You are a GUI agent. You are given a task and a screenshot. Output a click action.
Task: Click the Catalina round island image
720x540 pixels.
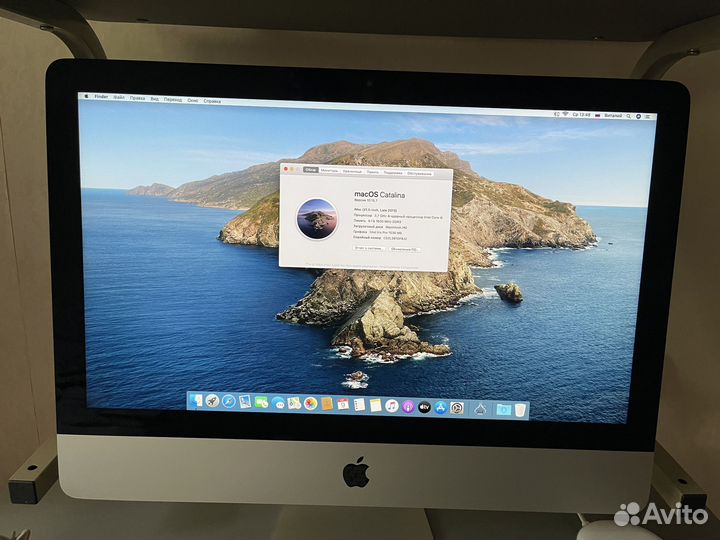[x=317, y=219]
